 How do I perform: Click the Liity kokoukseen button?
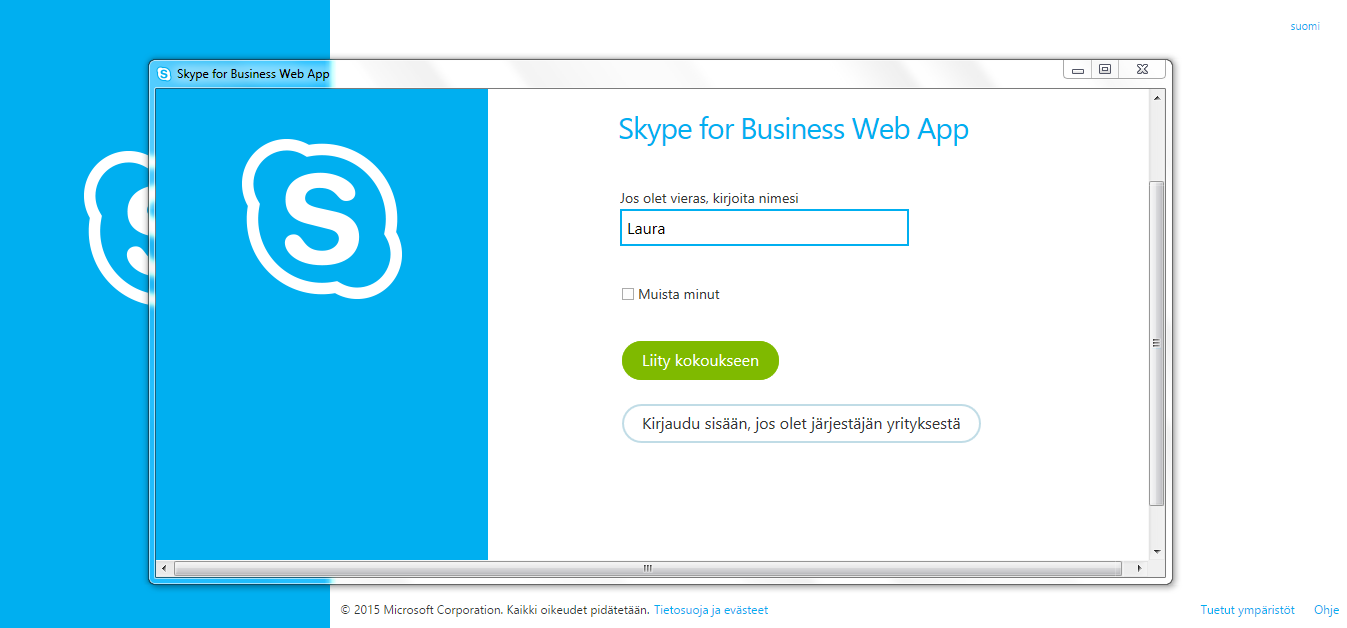tap(700, 361)
